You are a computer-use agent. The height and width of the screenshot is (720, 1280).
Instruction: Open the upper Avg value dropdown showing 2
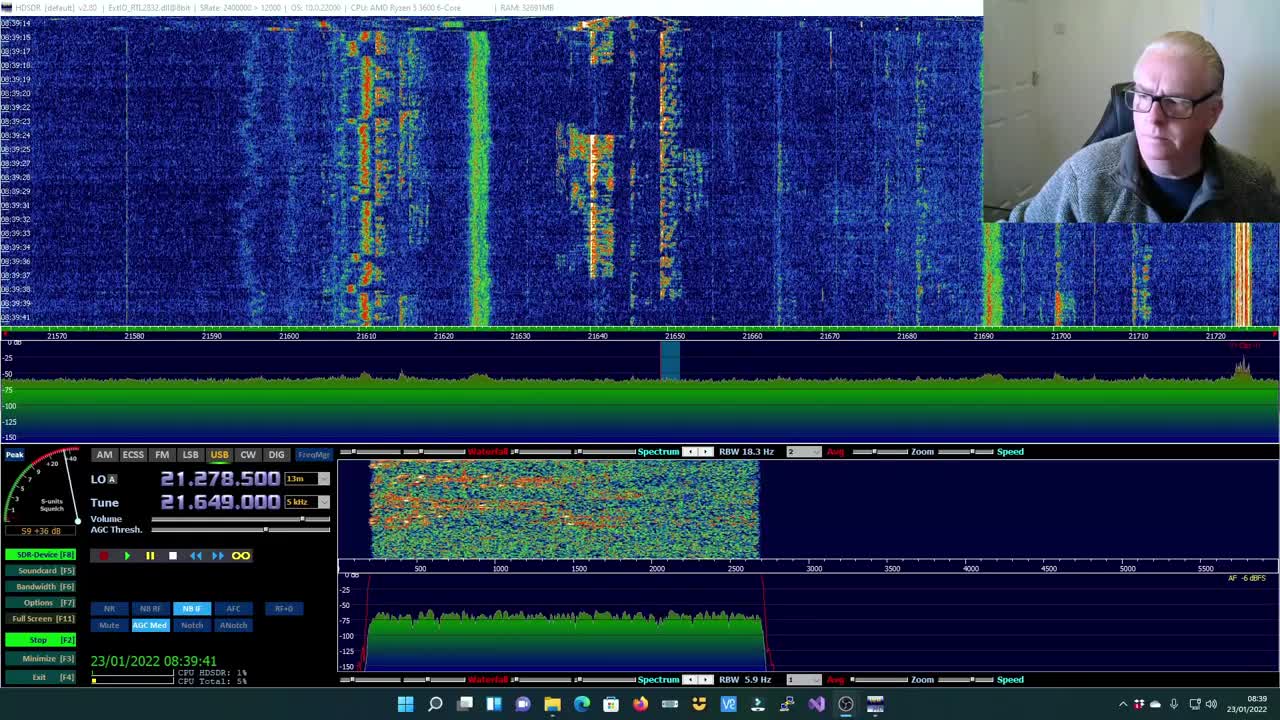[x=803, y=452]
